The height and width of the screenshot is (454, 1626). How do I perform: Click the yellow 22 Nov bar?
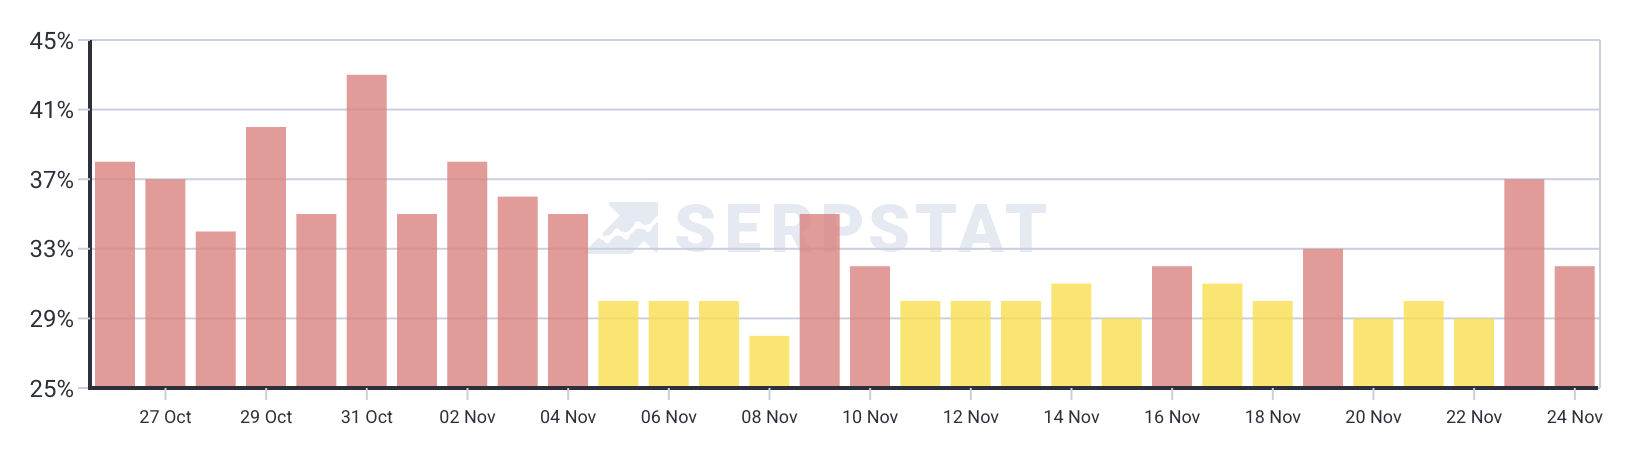tap(1474, 352)
